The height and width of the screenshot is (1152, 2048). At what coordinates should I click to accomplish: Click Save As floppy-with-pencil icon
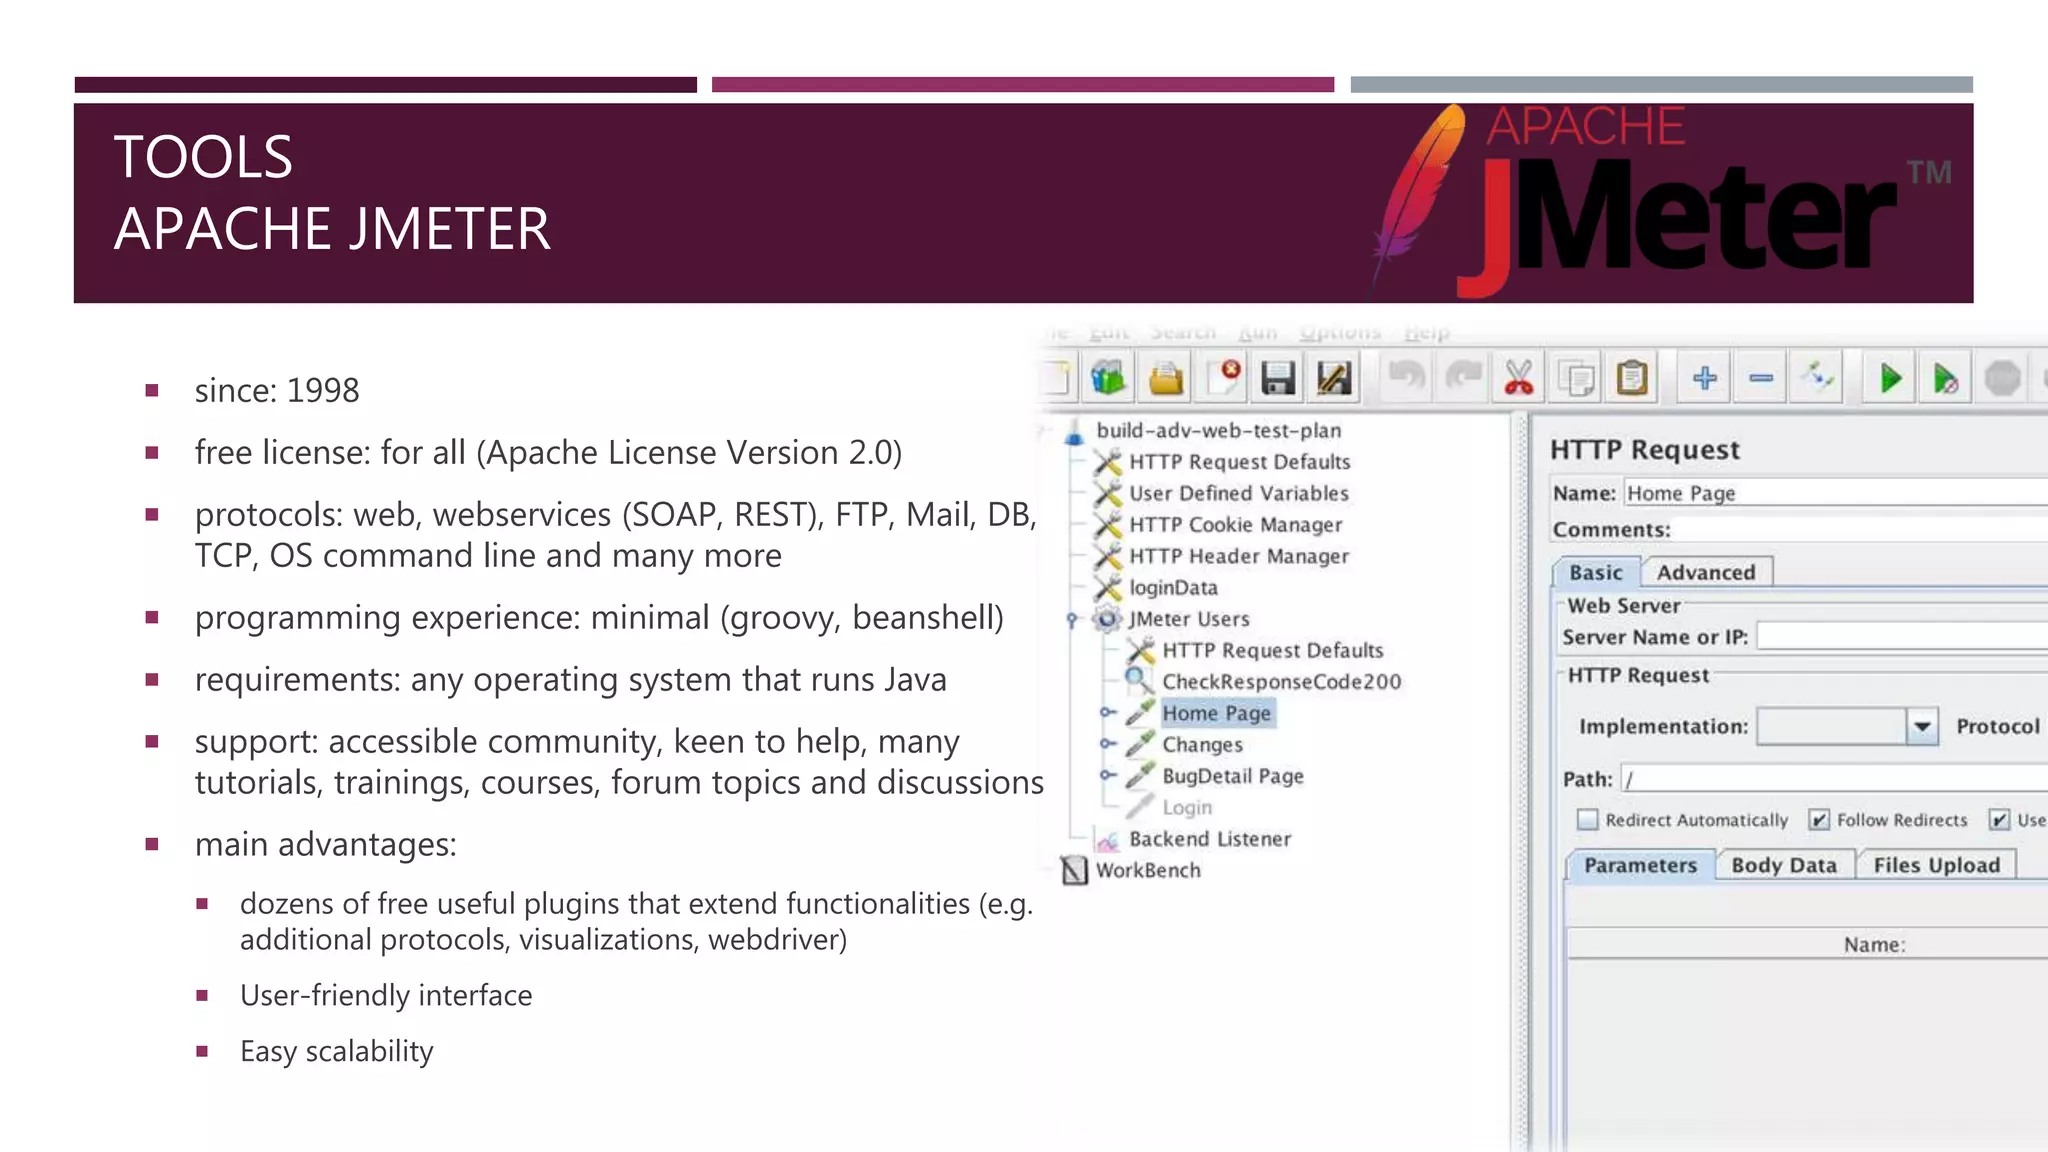click(x=1334, y=379)
